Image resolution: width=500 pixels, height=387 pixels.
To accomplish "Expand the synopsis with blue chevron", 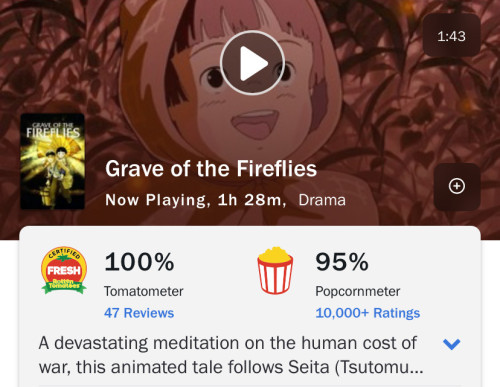I will (x=452, y=344).
